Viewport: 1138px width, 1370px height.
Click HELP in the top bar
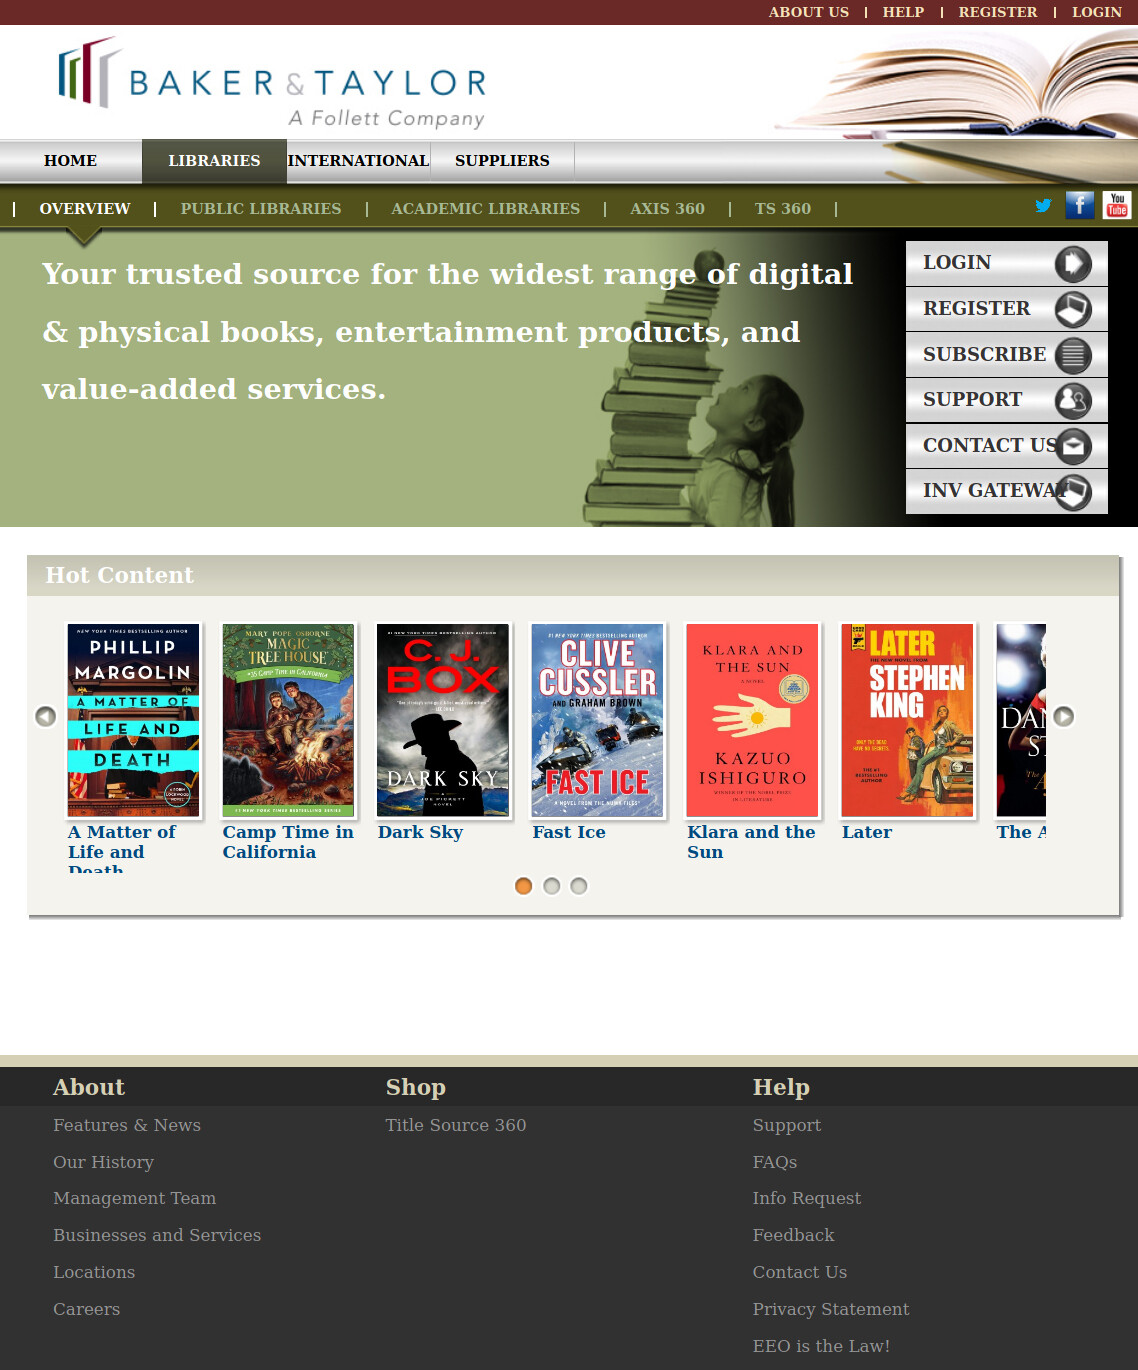[903, 12]
